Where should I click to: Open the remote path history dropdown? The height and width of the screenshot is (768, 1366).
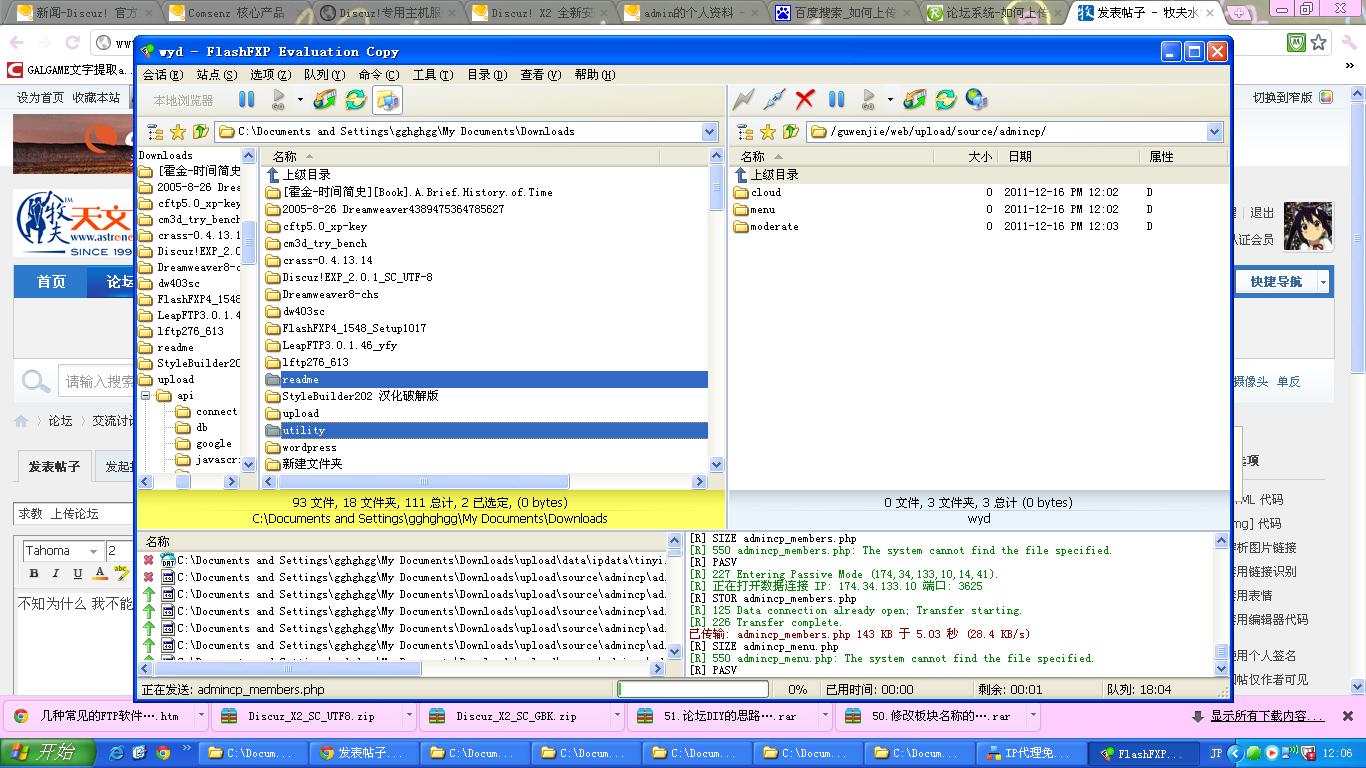[1214, 132]
